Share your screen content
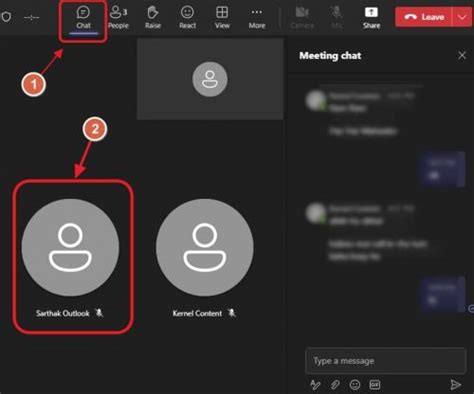 (x=371, y=18)
